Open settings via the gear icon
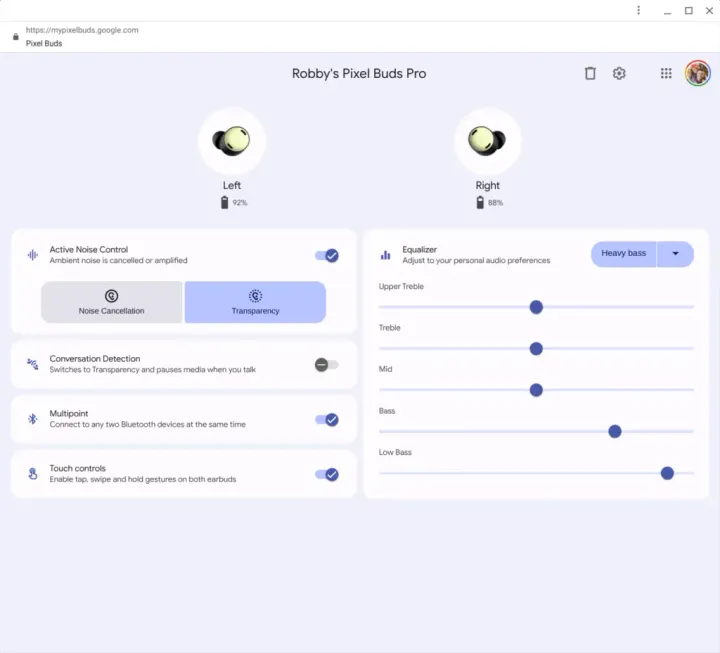720x653 pixels. [619, 73]
